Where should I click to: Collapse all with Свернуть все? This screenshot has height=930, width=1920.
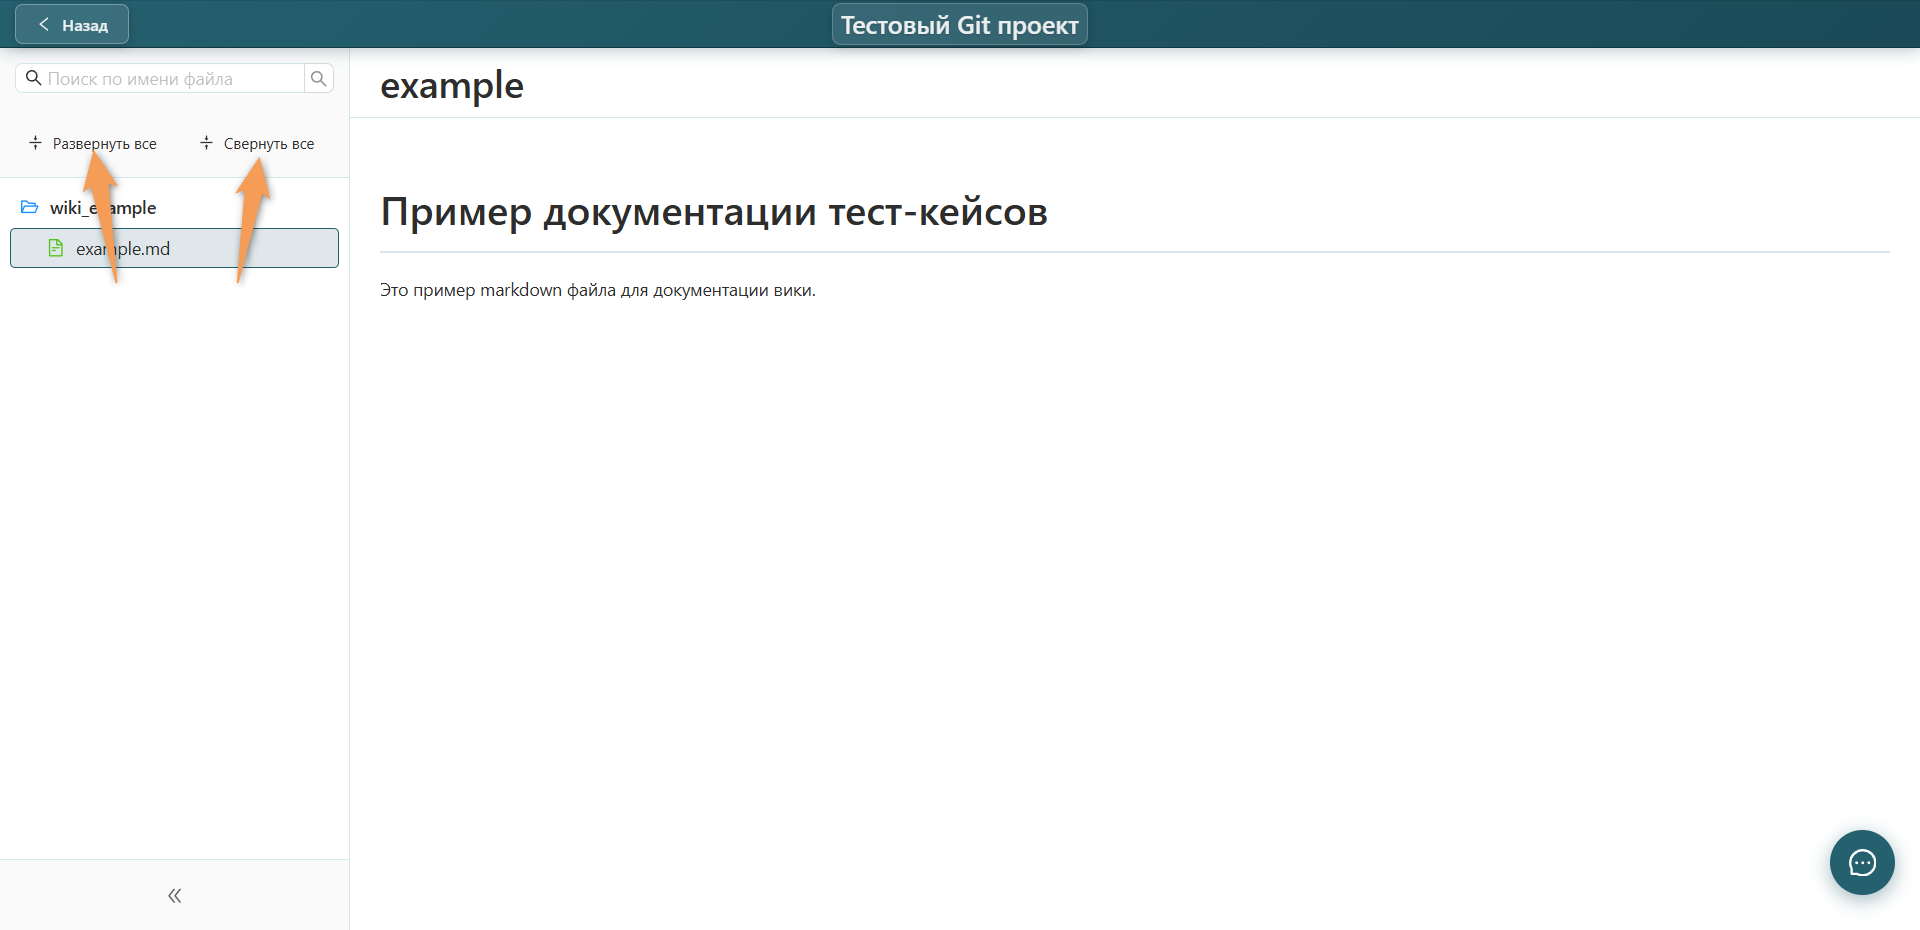coord(257,143)
